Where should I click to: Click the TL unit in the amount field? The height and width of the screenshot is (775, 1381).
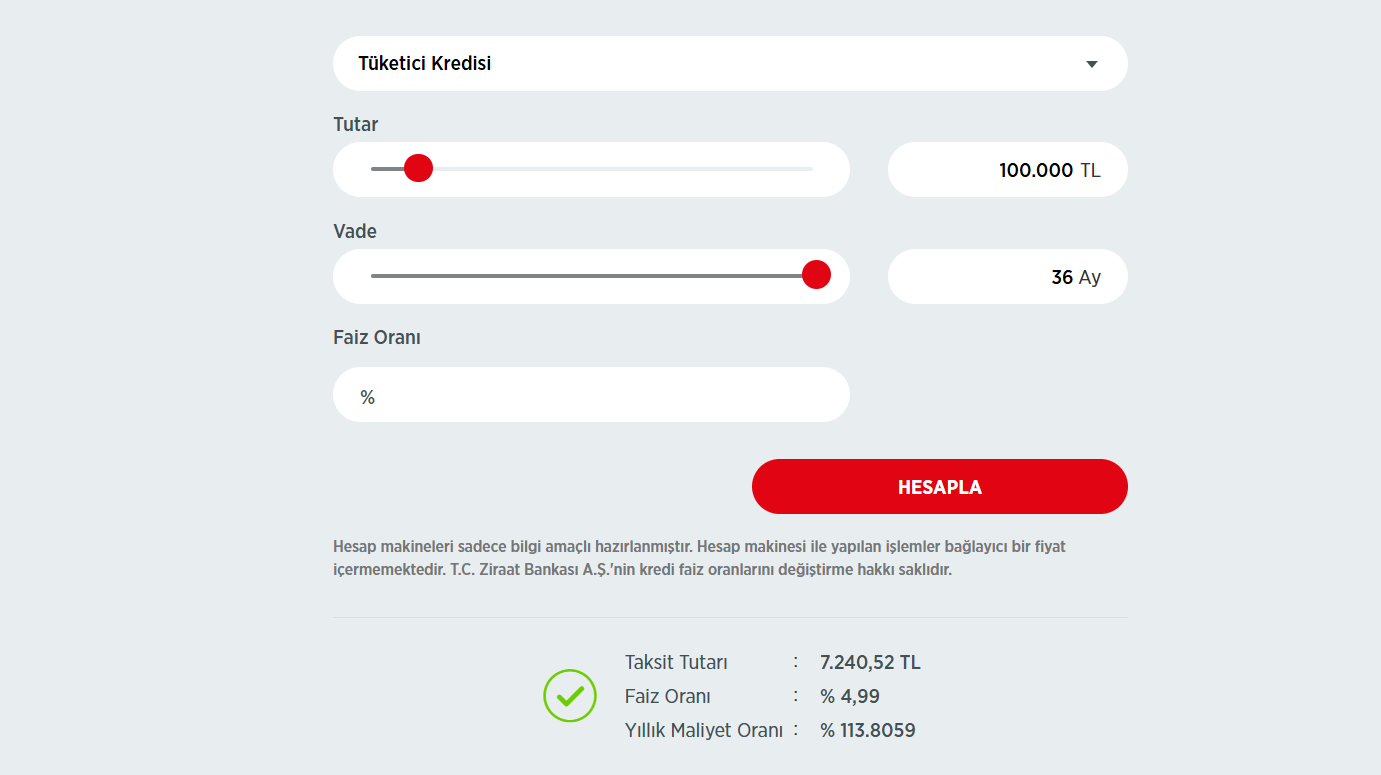[1090, 171]
